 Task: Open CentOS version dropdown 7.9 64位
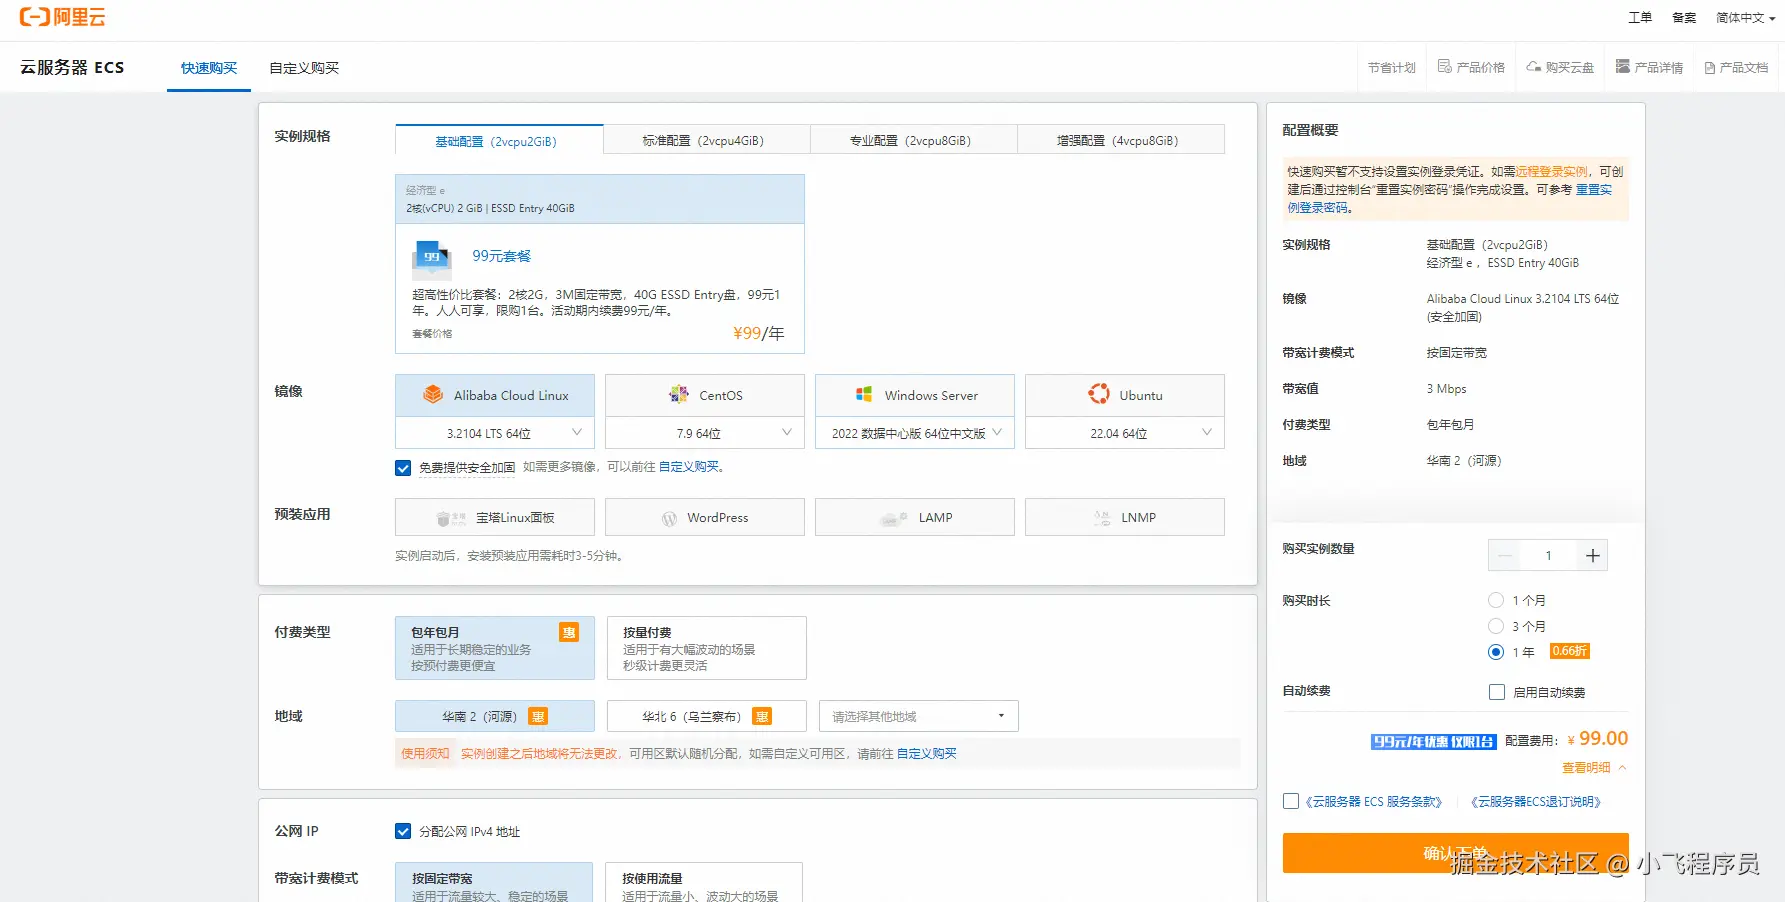705,433
